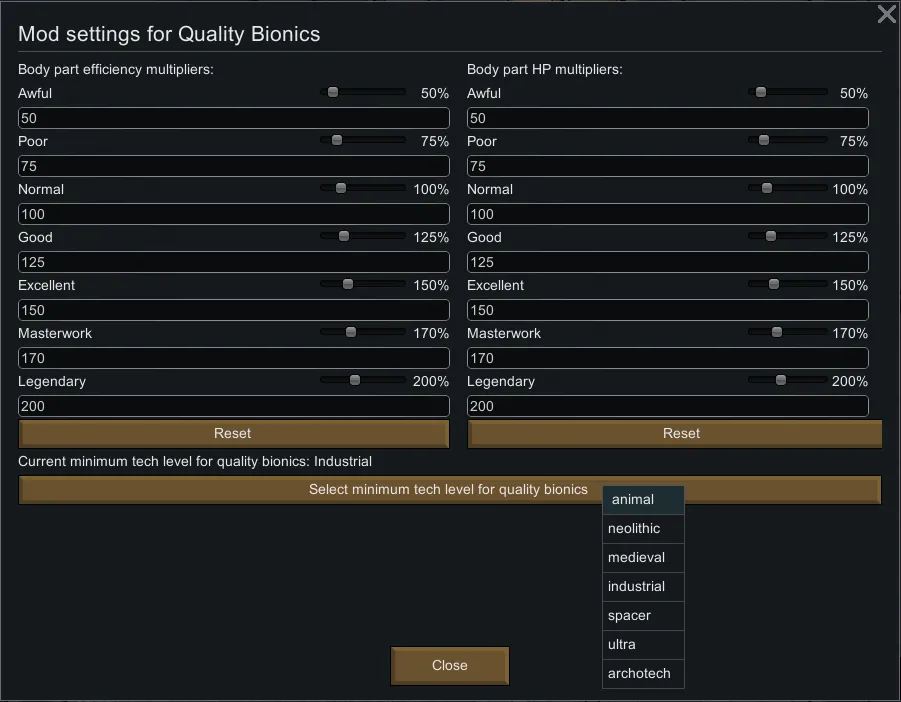The height and width of the screenshot is (702, 901).
Task: Select animal tech level option
Action: [x=643, y=500]
